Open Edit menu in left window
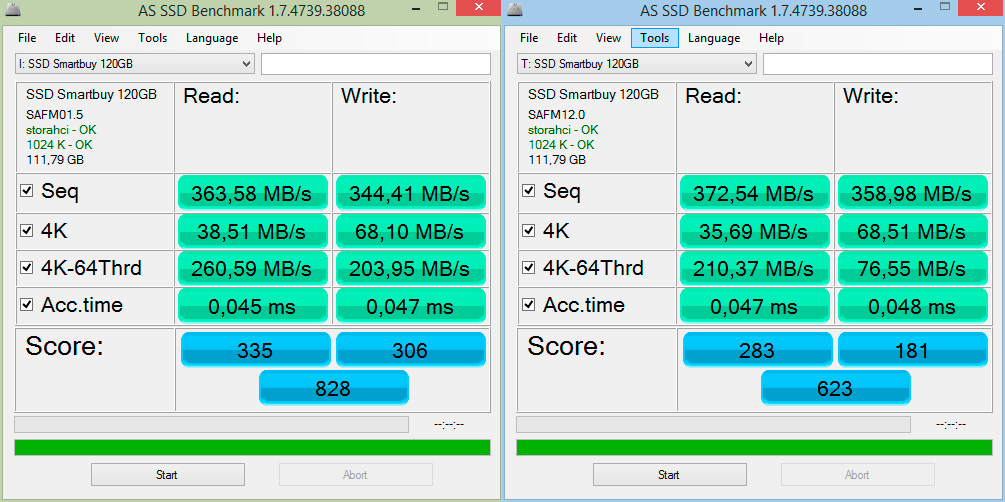The height and width of the screenshot is (502, 1005). click(x=65, y=38)
